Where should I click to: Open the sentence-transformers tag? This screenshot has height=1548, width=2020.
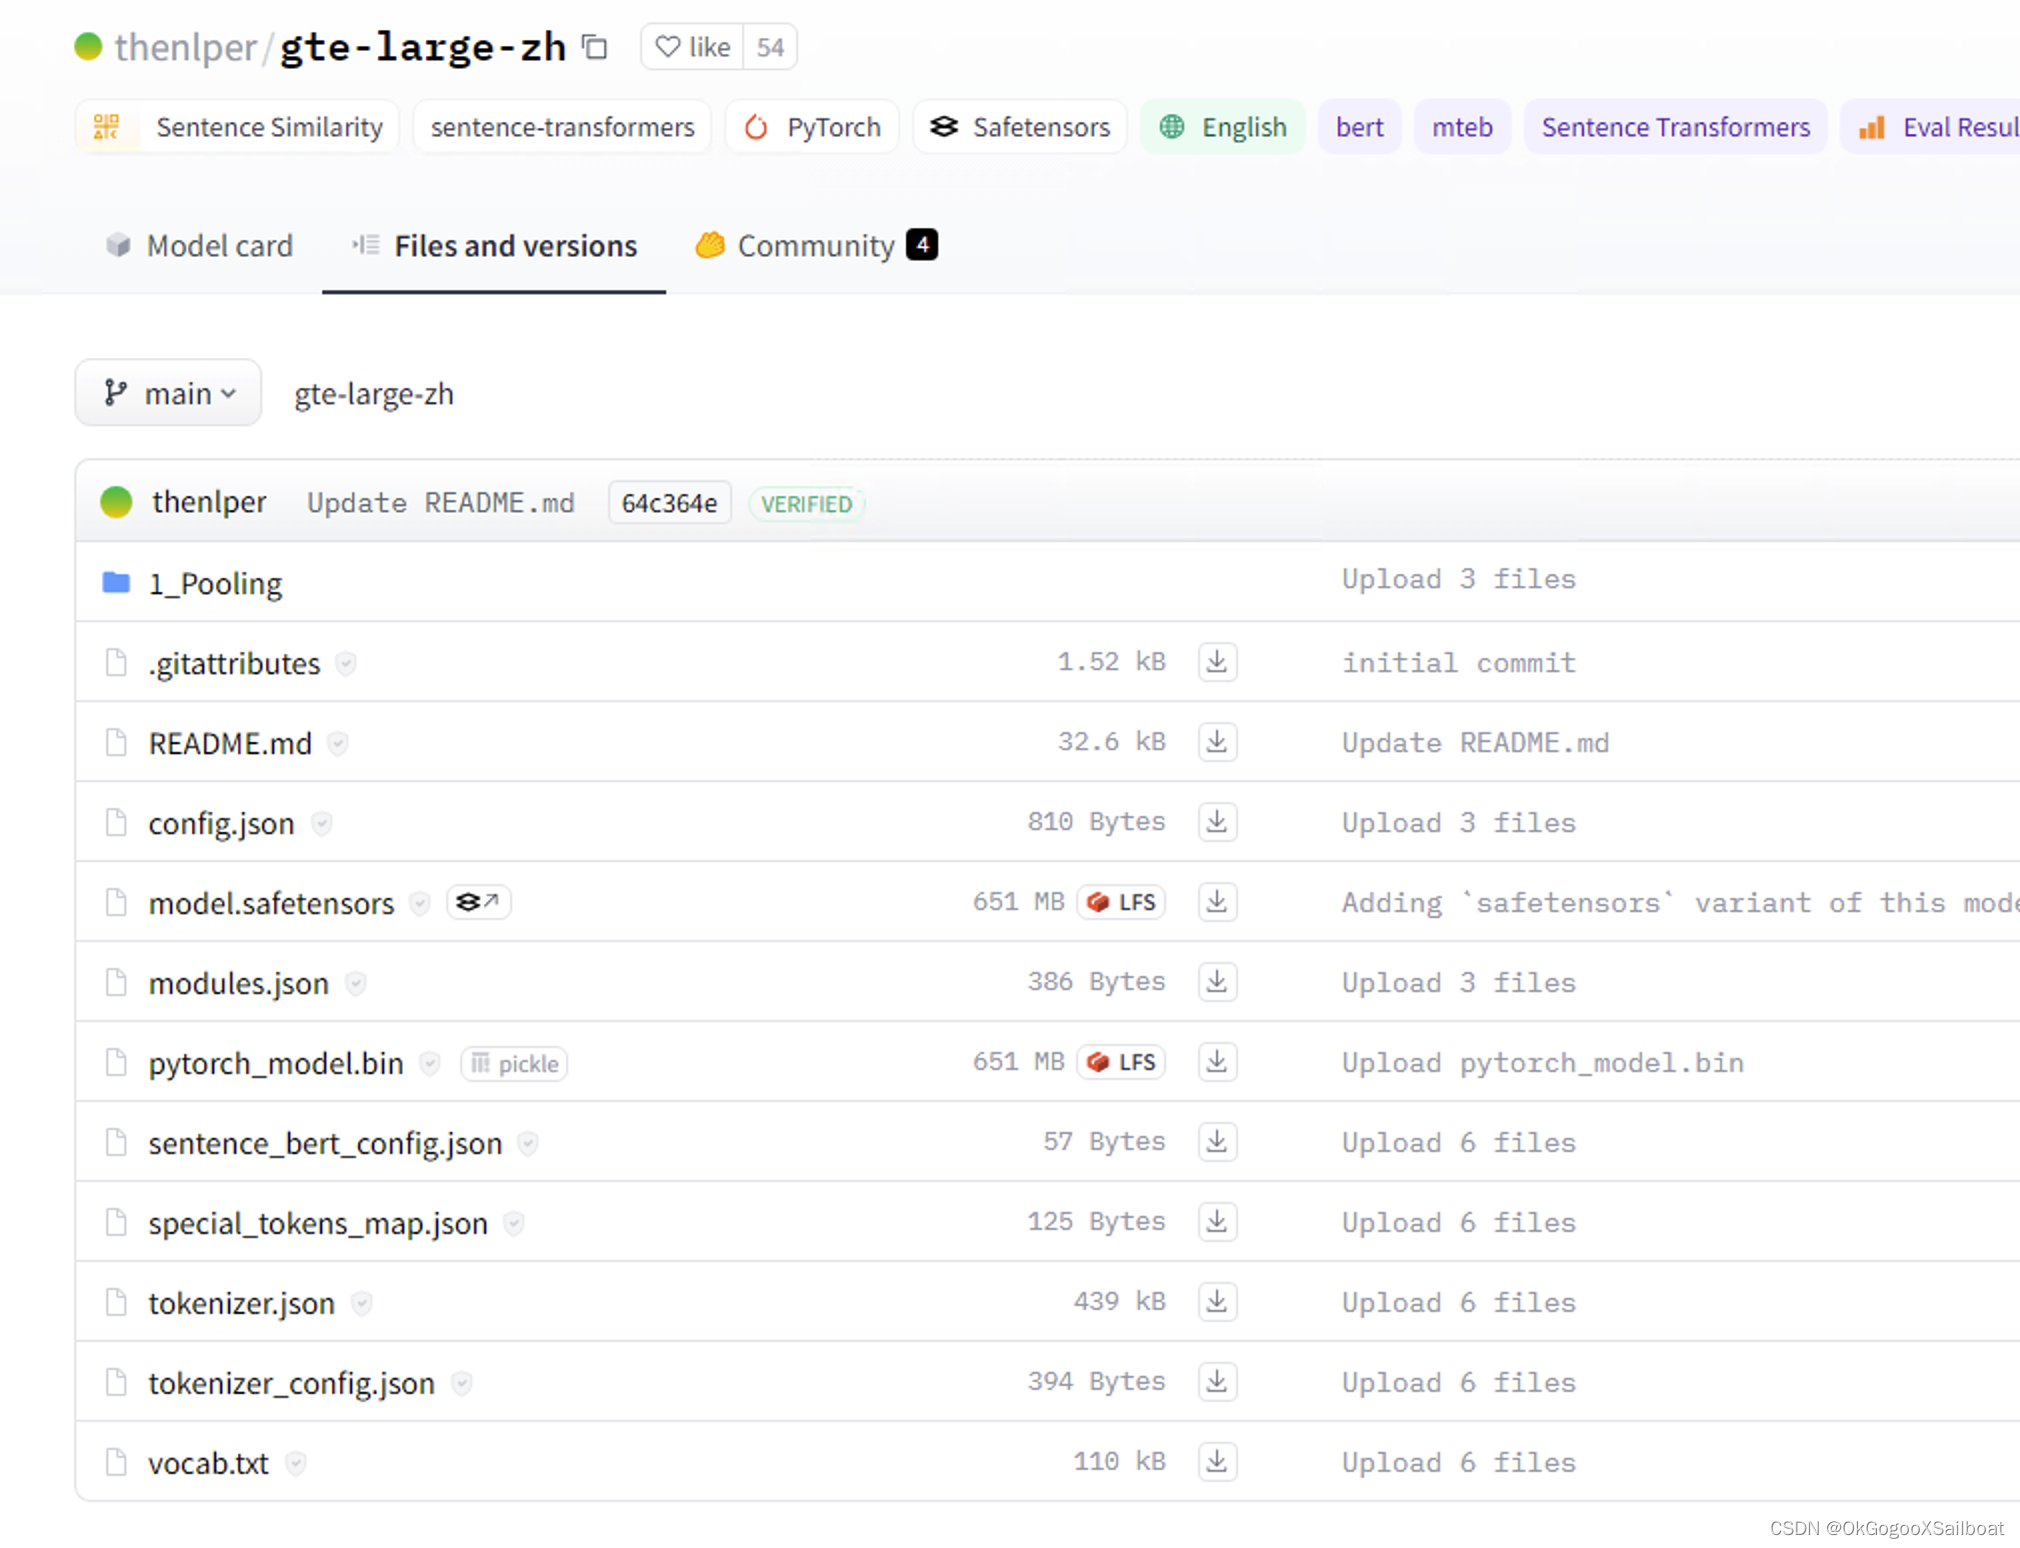pyautogui.click(x=562, y=127)
